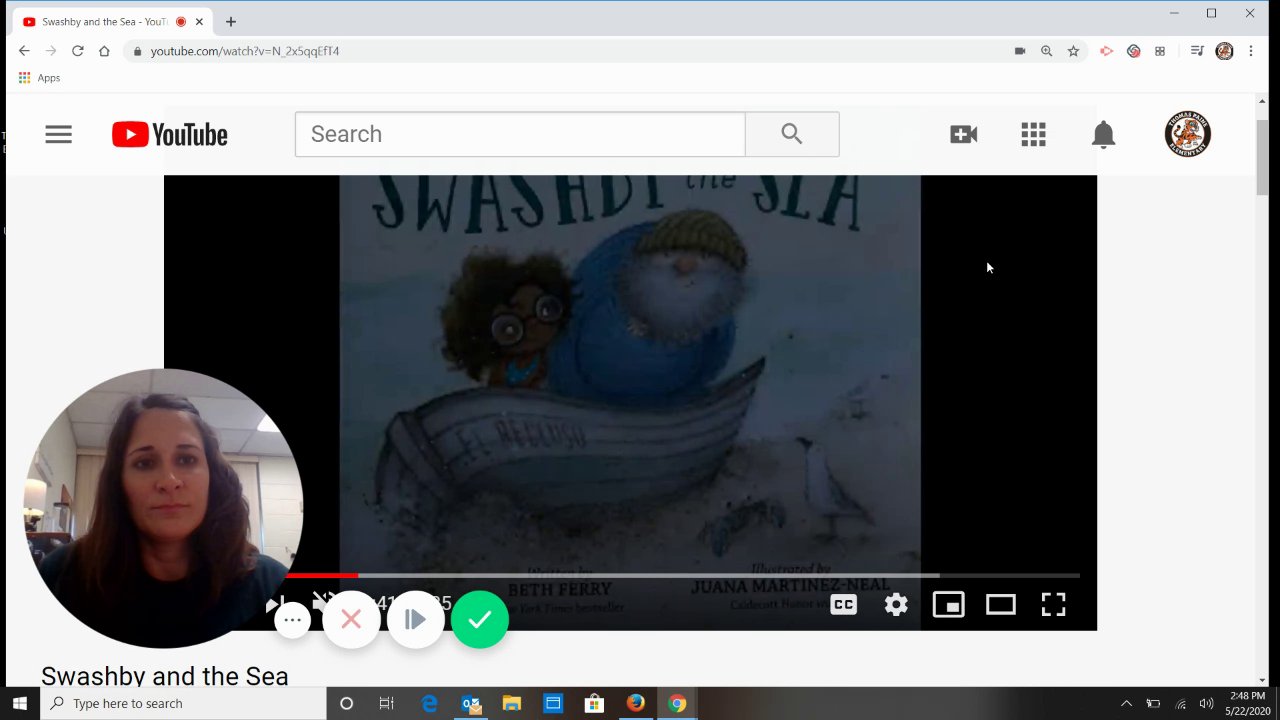Click the address bar URL
This screenshot has width=1280, height=720.
(245, 51)
